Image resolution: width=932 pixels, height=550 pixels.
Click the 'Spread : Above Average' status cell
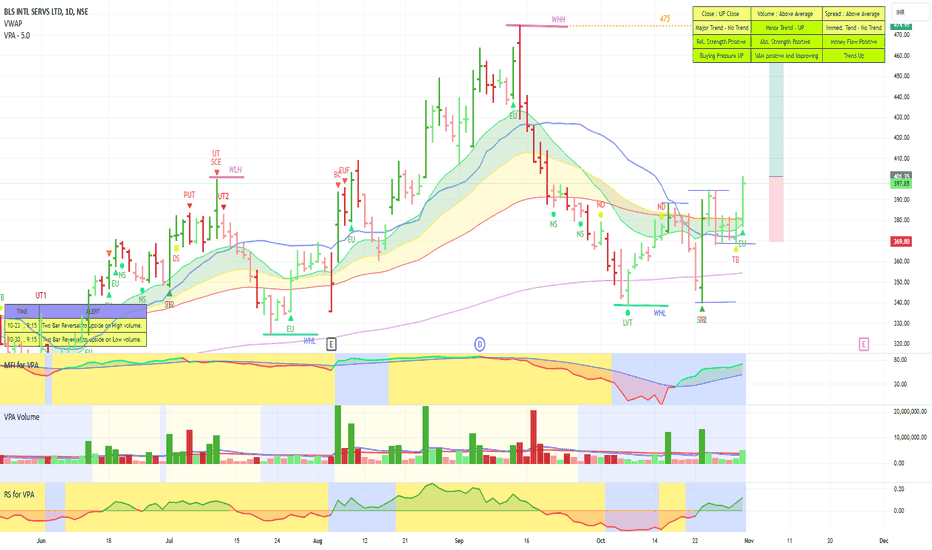(x=853, y=14)
